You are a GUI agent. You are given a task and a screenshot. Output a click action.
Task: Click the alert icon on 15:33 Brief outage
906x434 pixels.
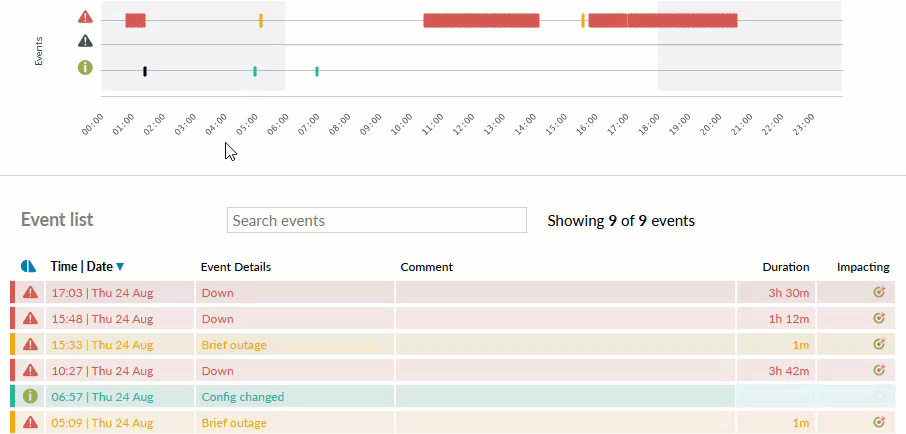click(x=31, y=344)
